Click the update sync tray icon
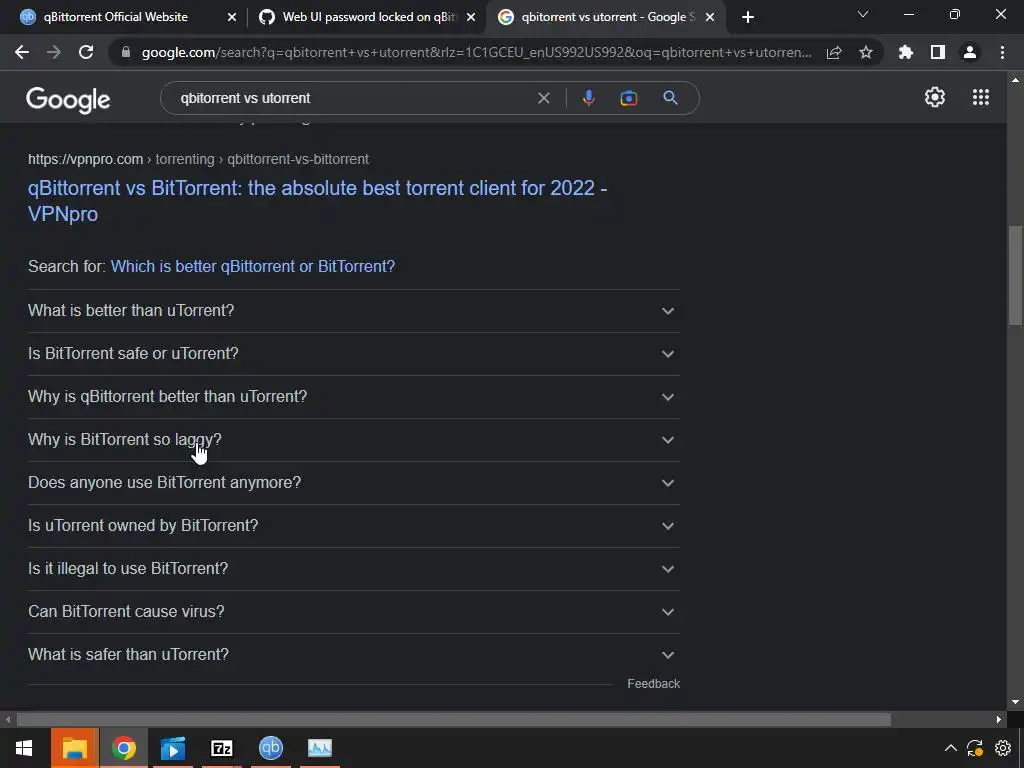The height and width of the screenshot is (768, 1024). [975, 748]
